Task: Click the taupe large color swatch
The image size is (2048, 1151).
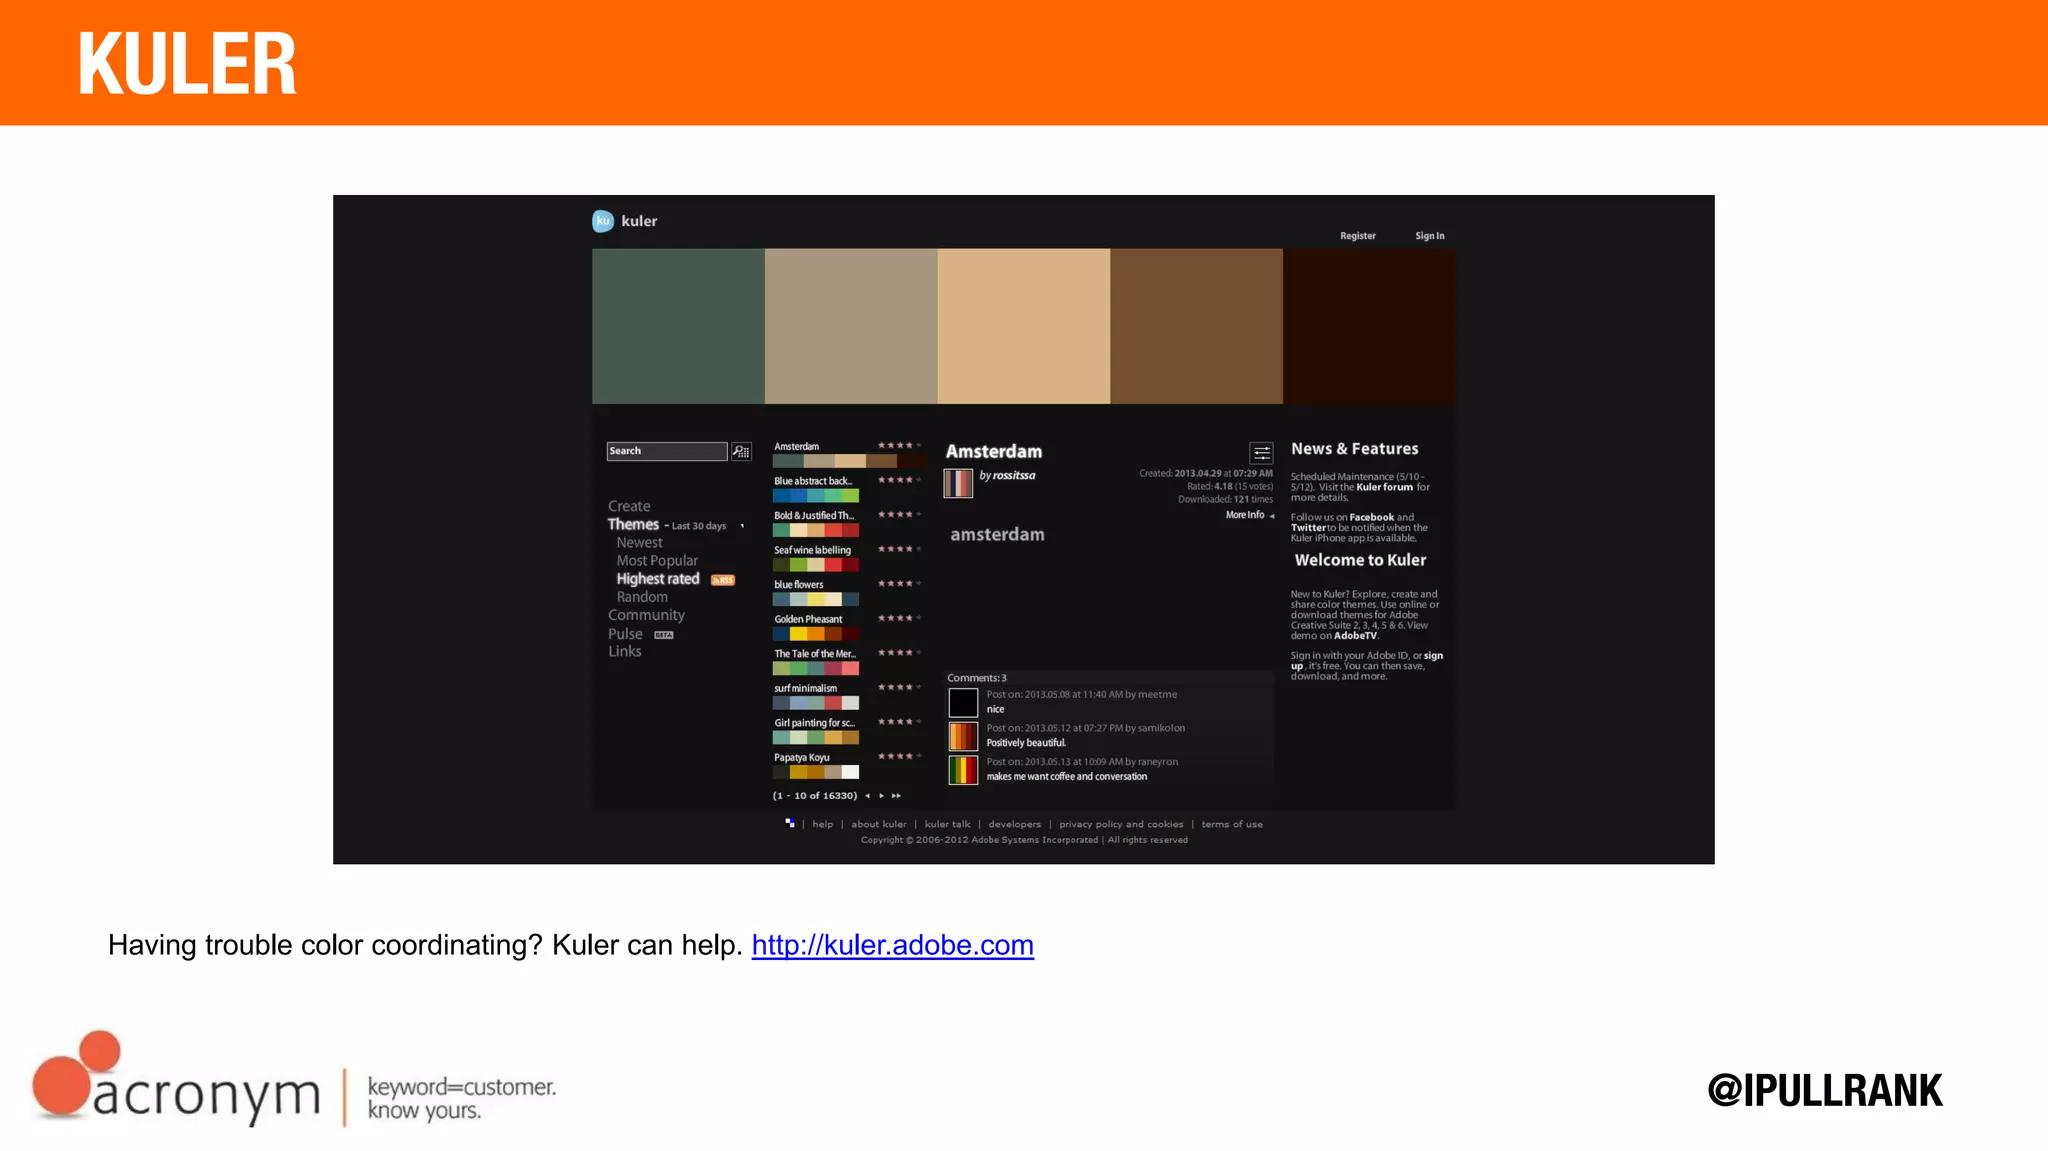Action: click(x=851, y=326)
